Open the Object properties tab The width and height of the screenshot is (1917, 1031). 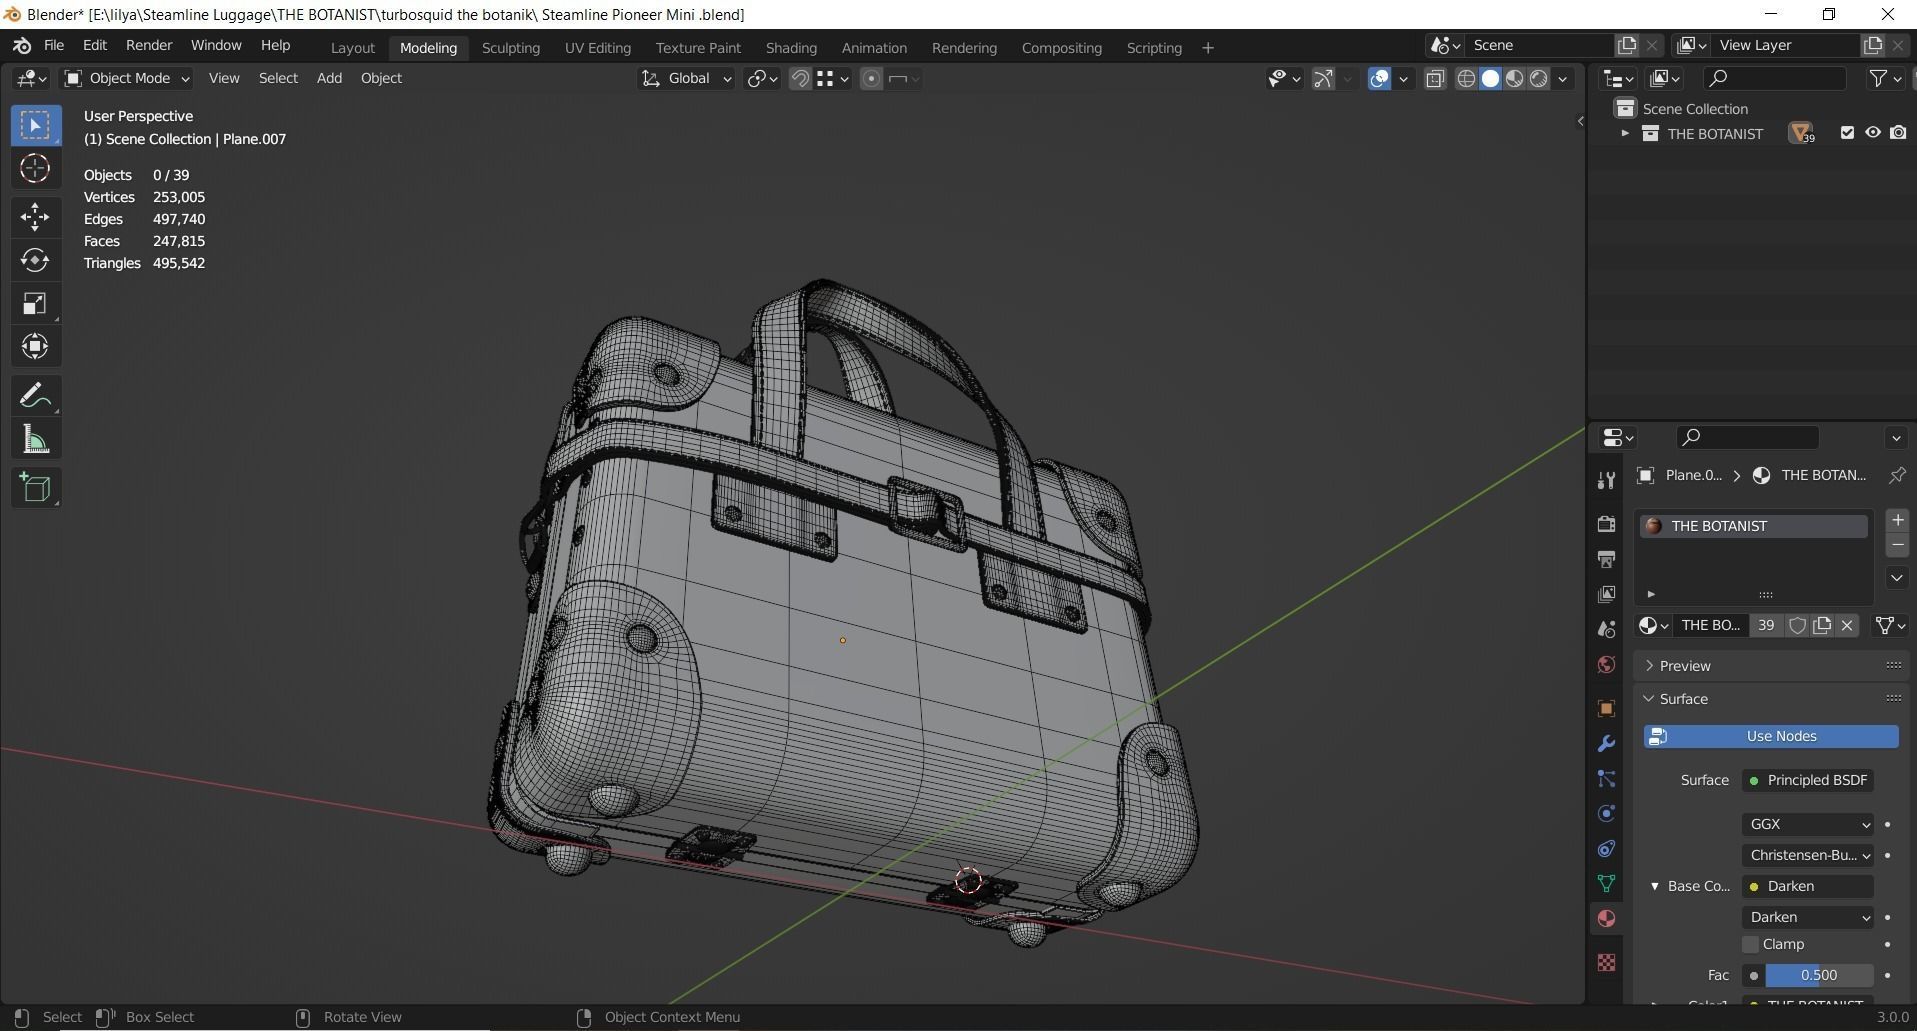point(1606,709)
